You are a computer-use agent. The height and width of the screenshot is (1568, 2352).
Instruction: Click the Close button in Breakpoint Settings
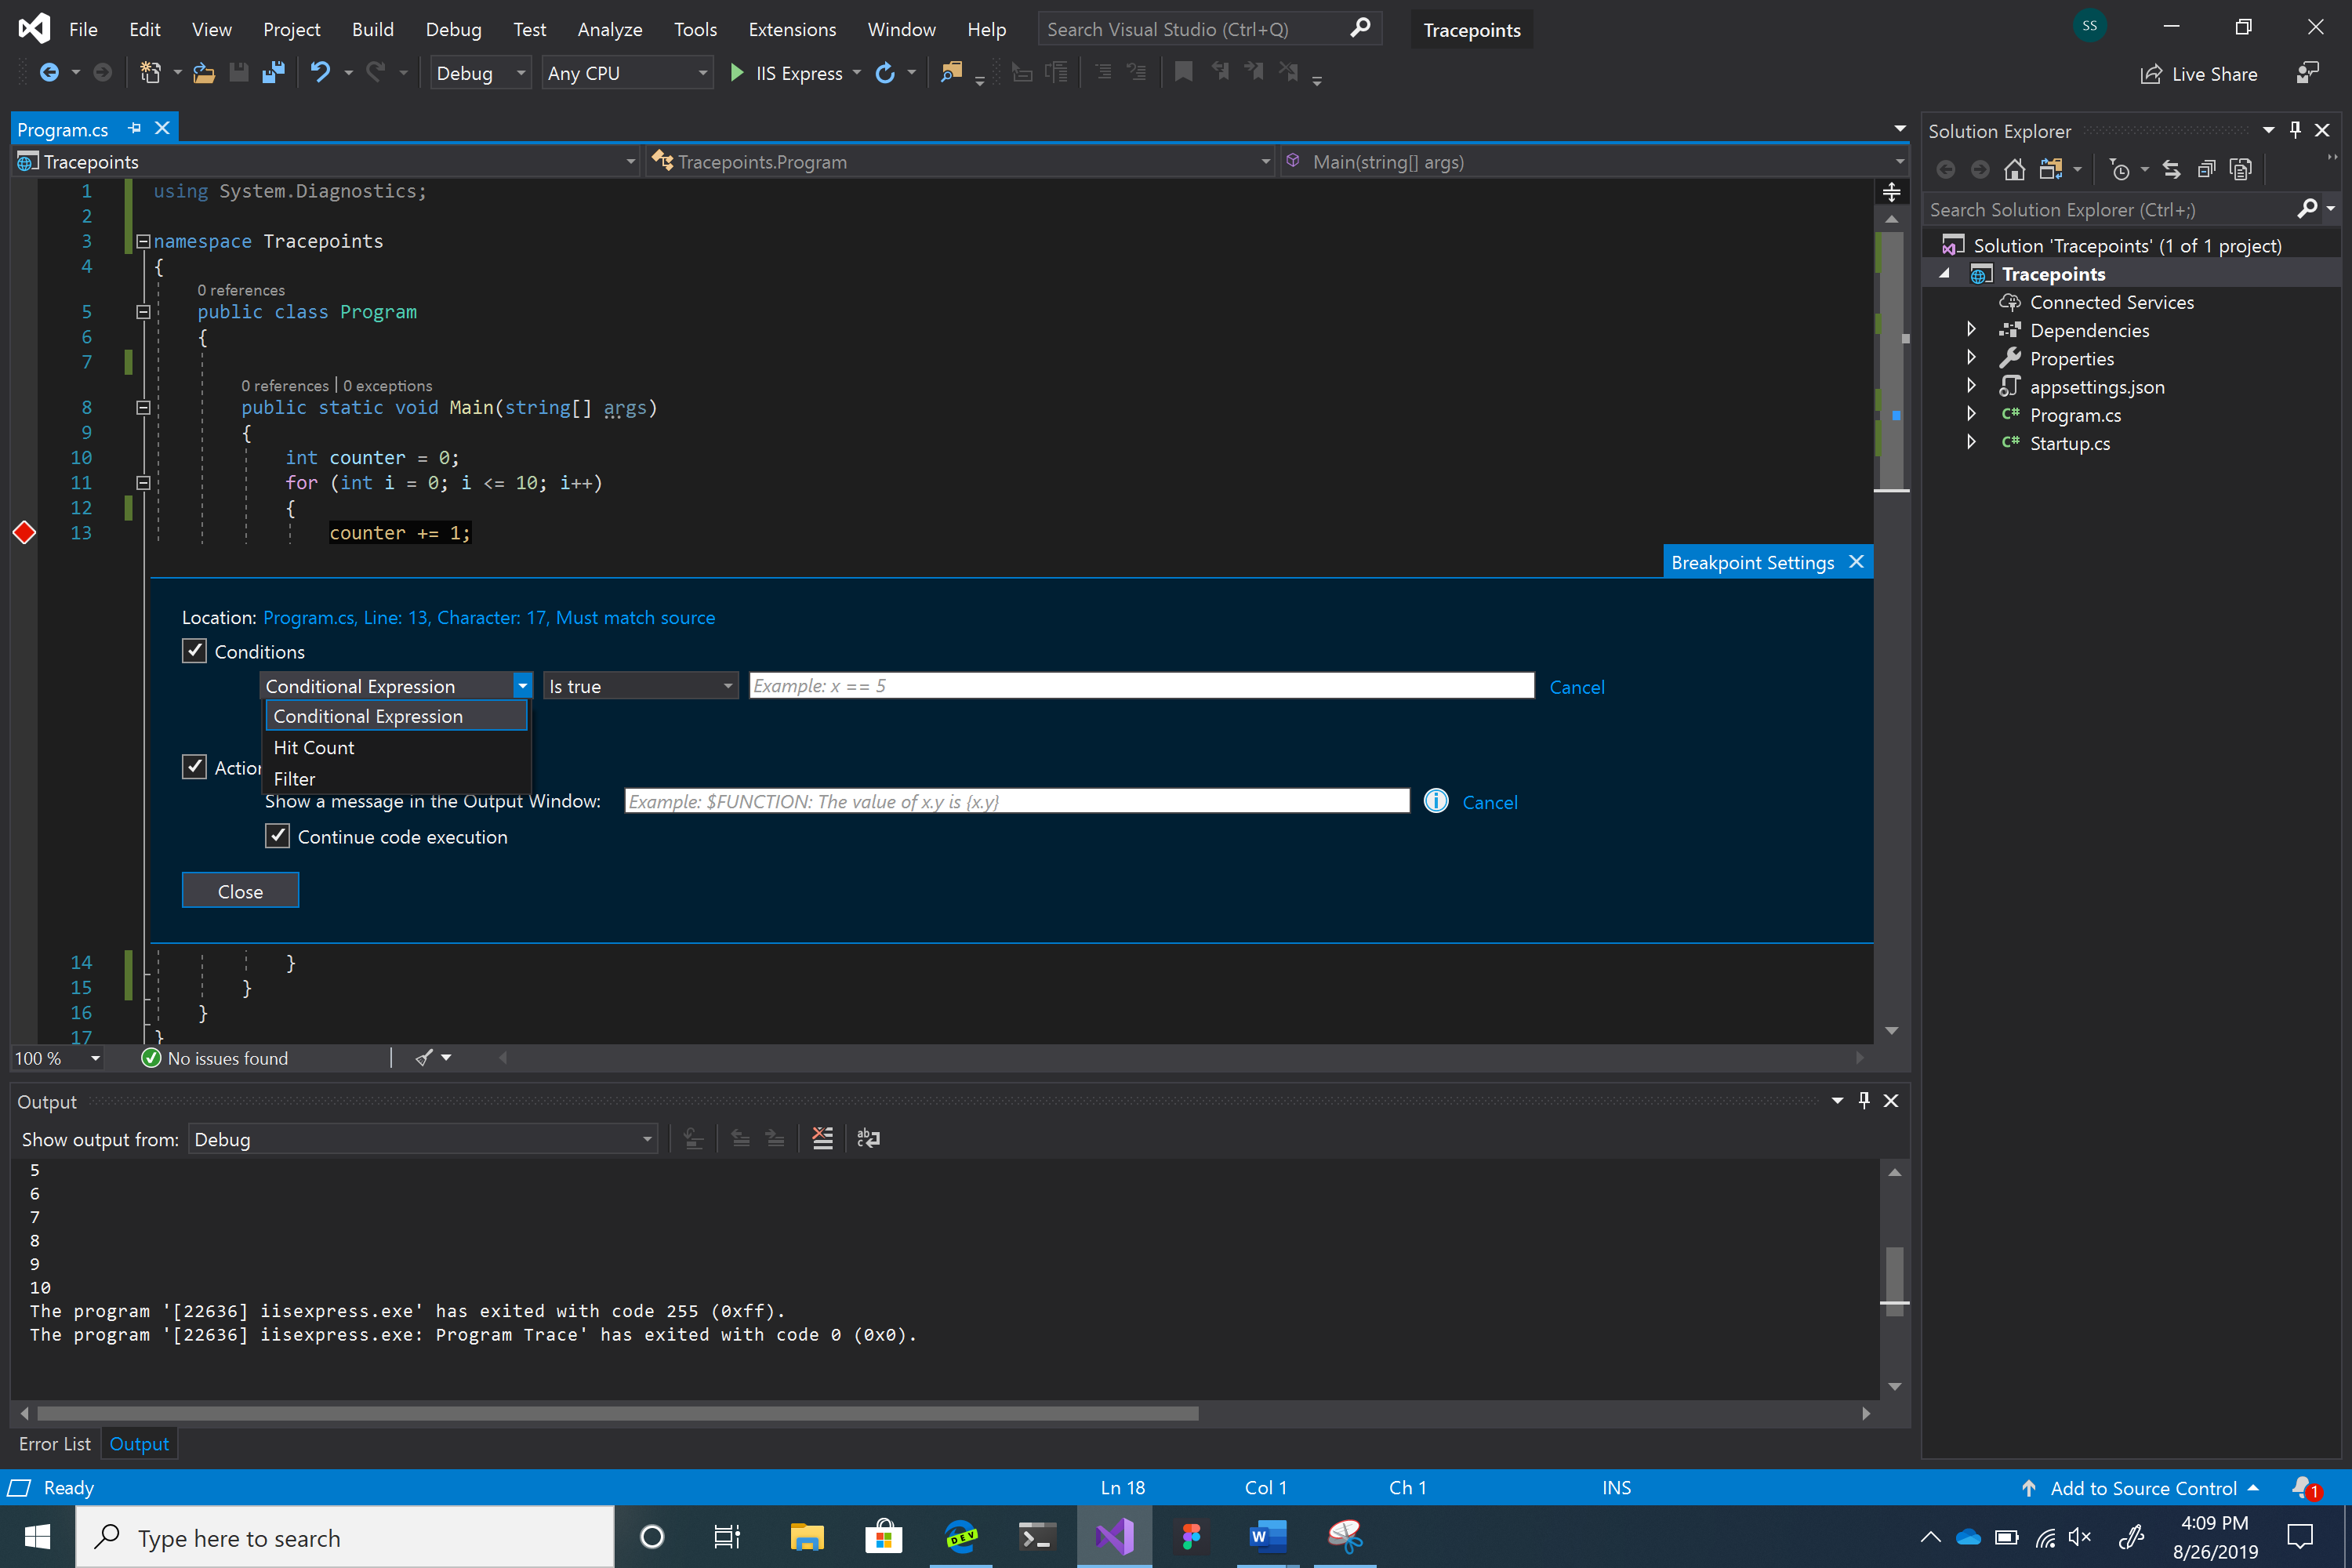(240, 890)
